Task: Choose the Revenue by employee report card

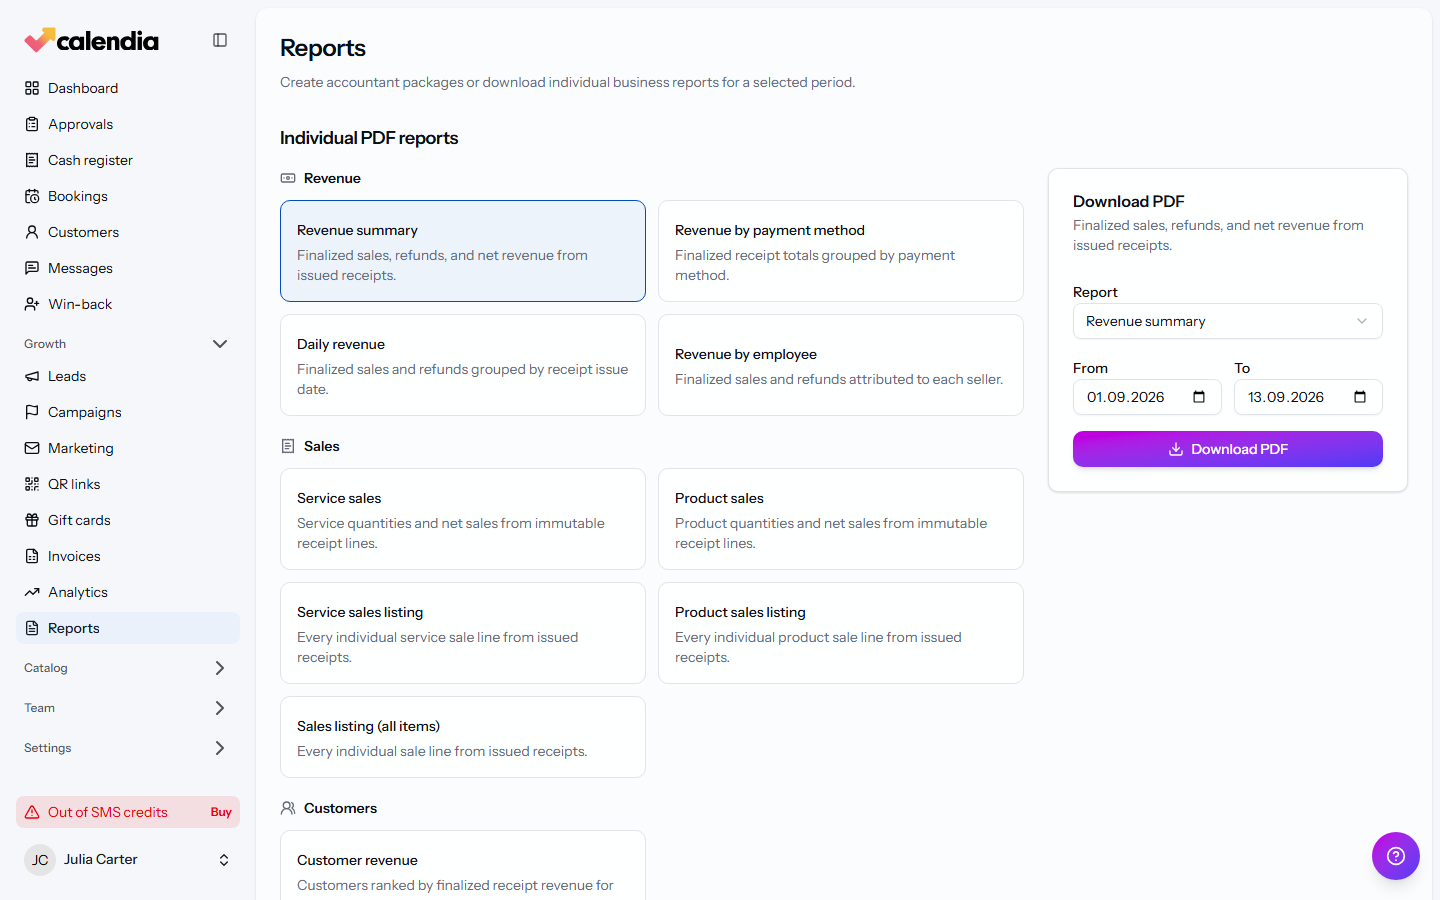Action: 841,365
